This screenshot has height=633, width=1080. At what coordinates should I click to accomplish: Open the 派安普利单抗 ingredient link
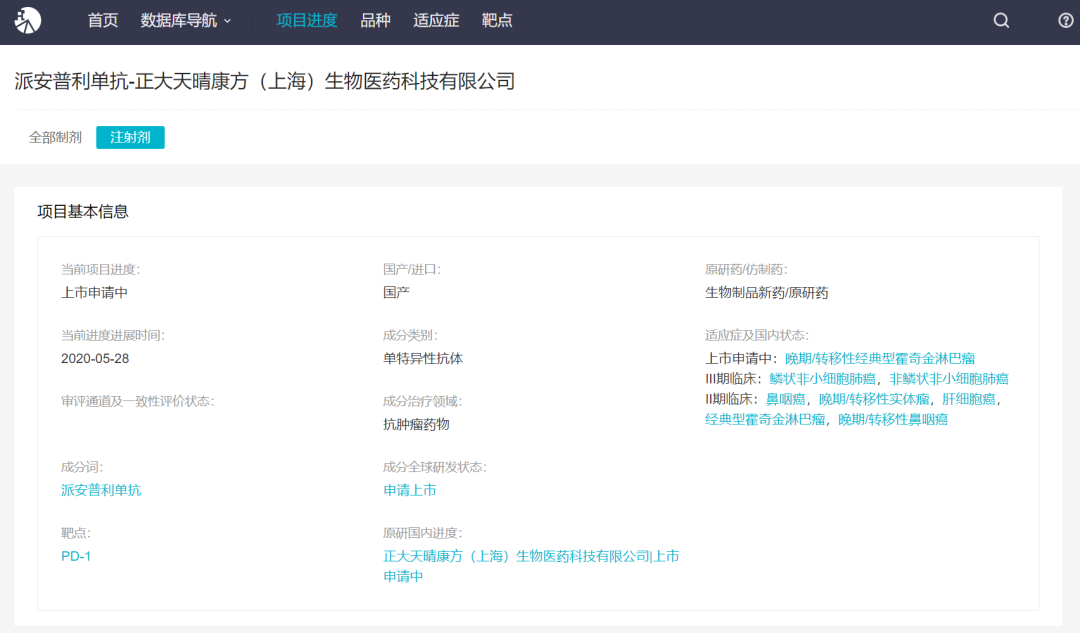pyautogui.click(x=101, y=490)
